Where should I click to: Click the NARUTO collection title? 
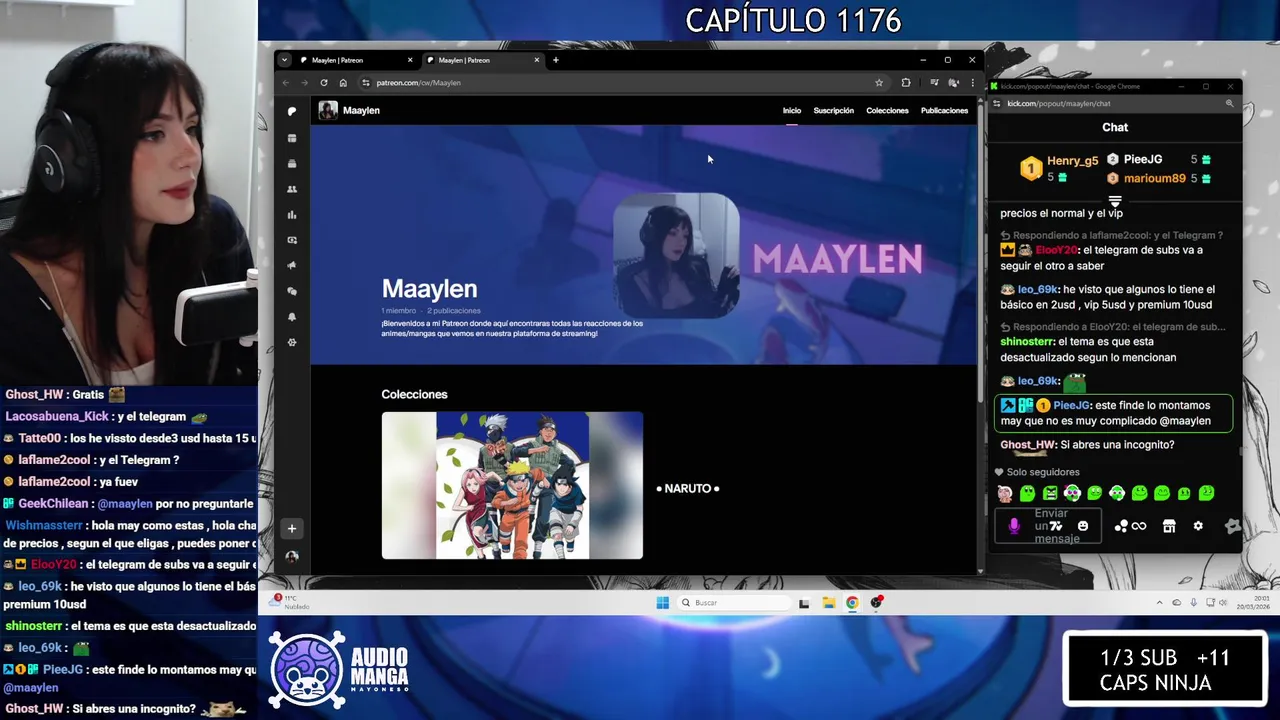tap(688, 488)
